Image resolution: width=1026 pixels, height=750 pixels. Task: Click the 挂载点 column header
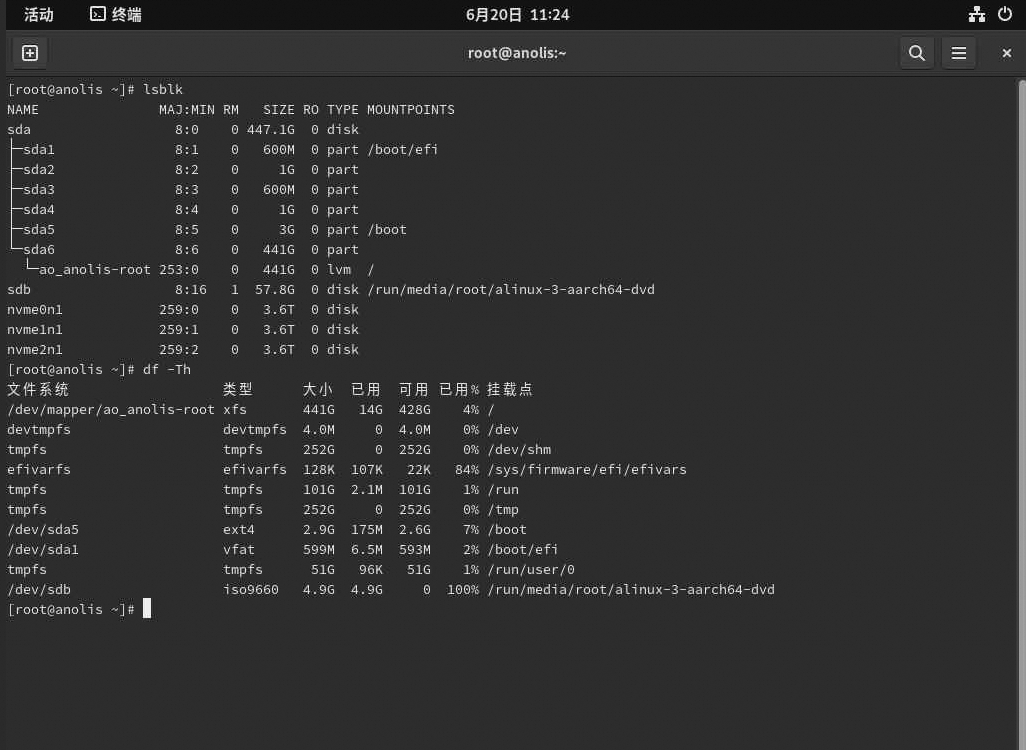click(510, 389)
